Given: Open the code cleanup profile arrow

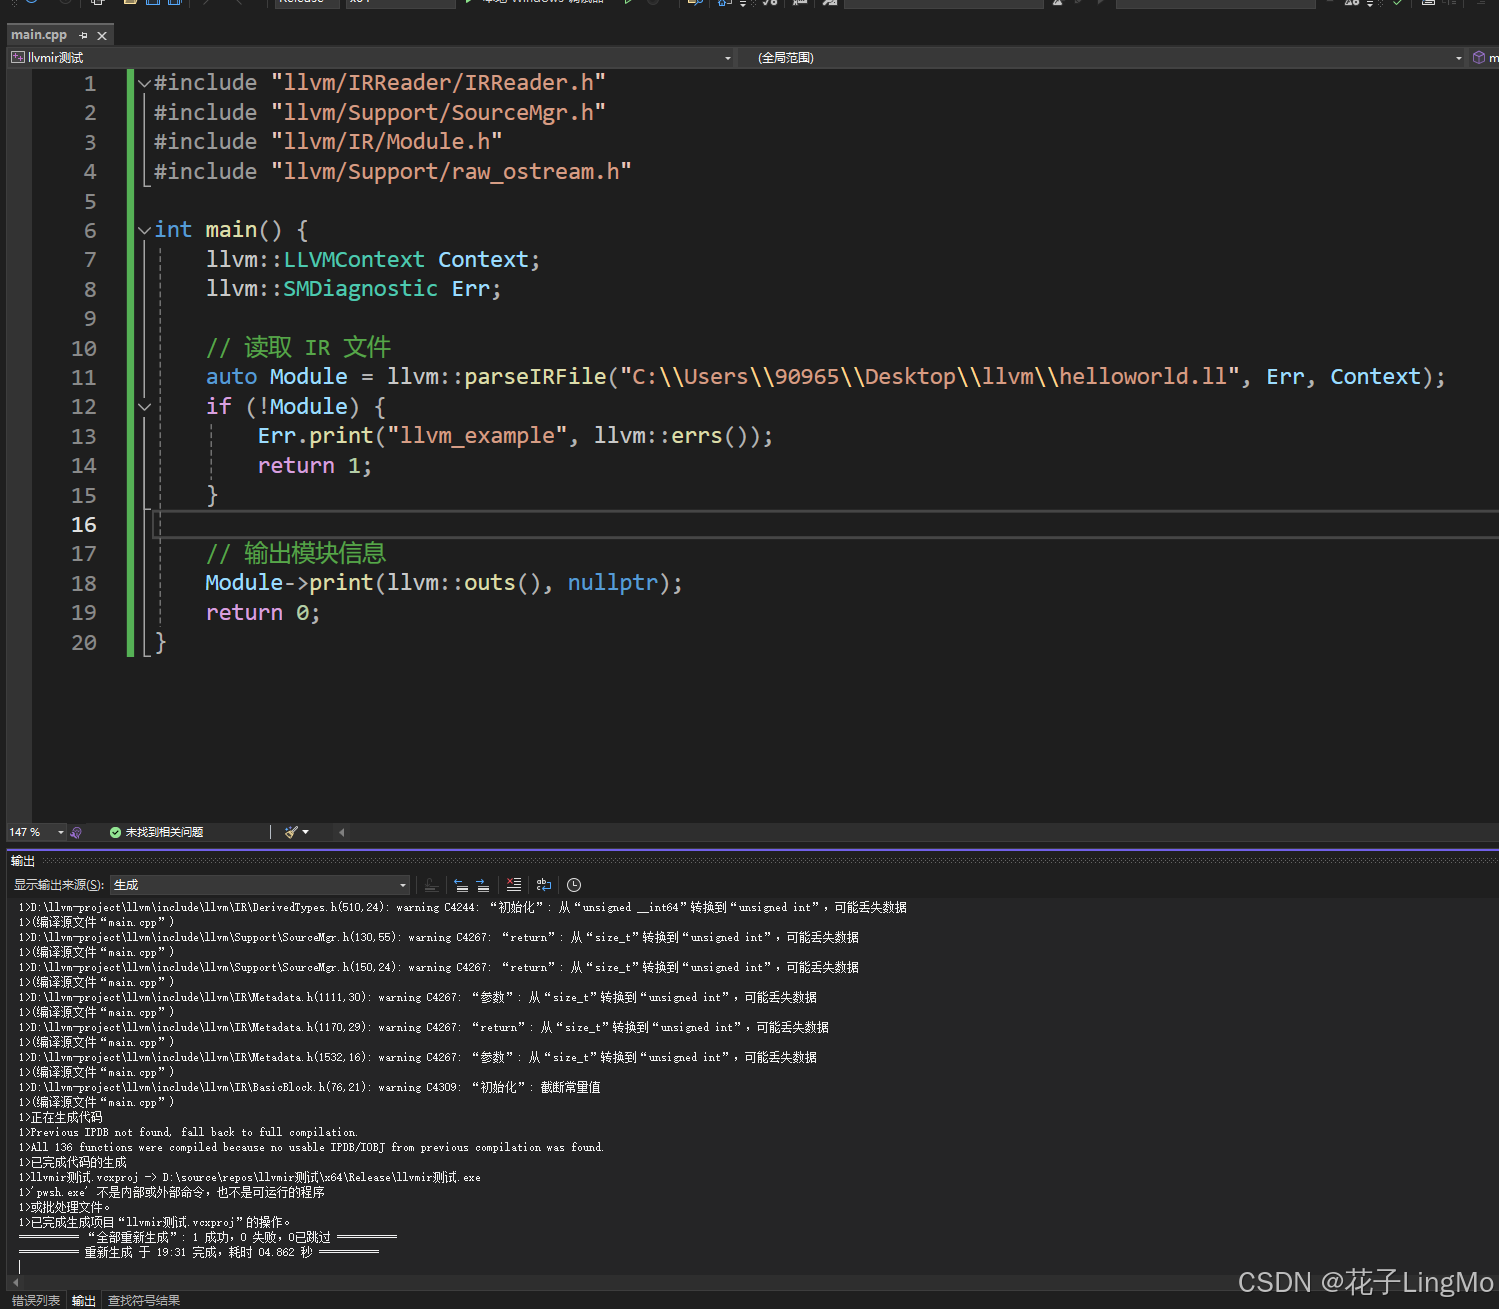Looking at the screenshot, I should [x=305, y=832].
